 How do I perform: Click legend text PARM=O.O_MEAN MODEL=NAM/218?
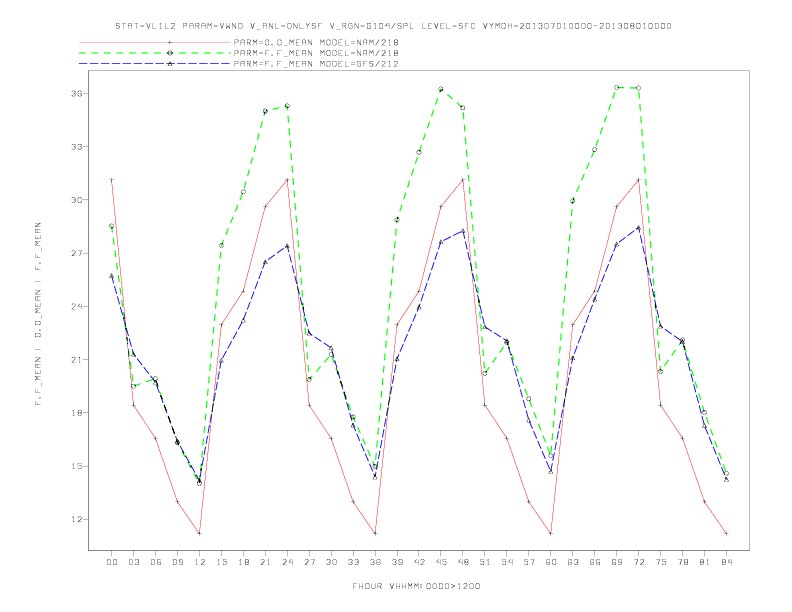[x=316, y=42]
